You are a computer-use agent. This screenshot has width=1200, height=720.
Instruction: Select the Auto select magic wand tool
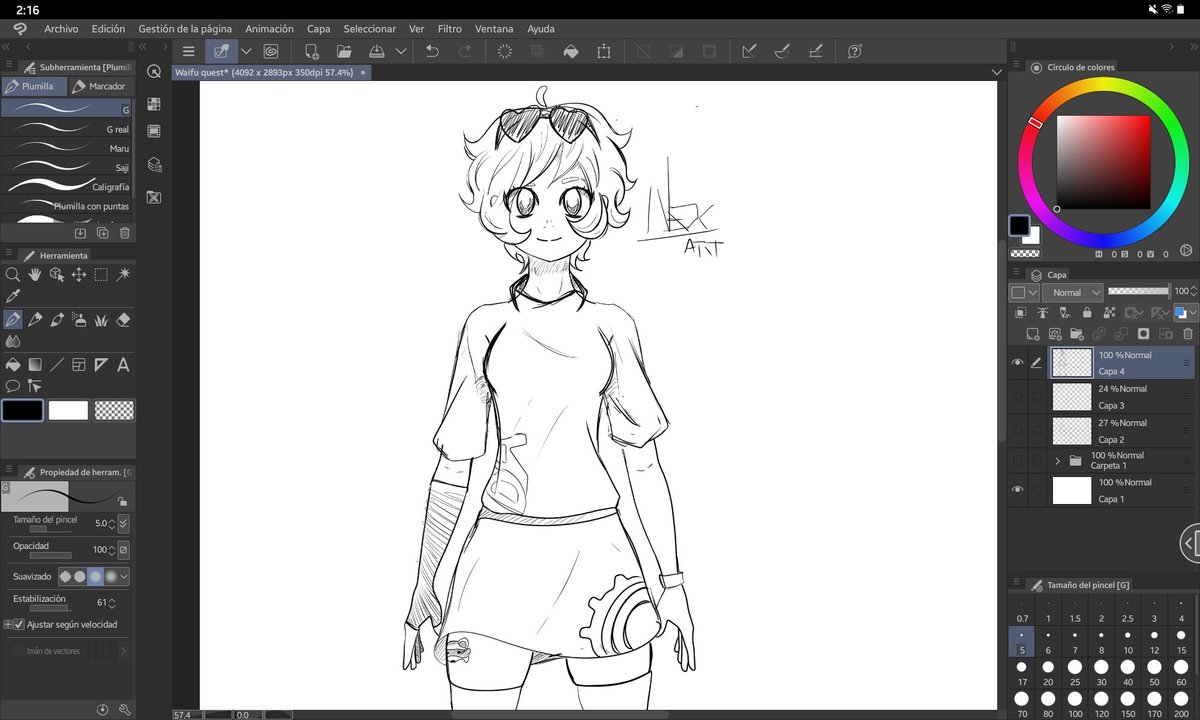click(124, 274)
